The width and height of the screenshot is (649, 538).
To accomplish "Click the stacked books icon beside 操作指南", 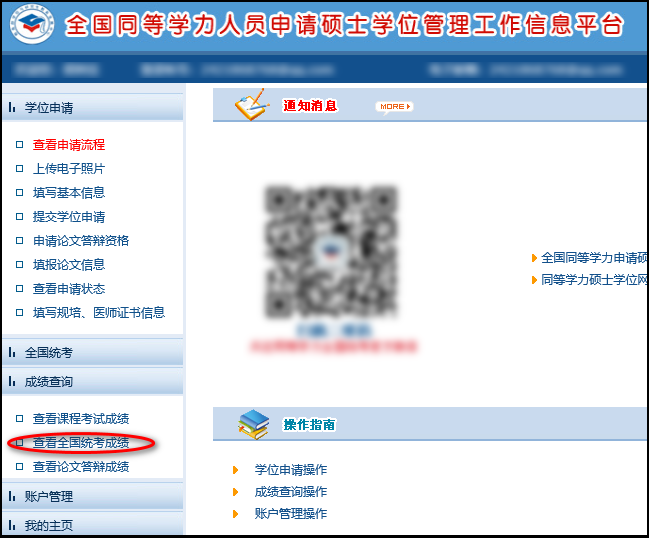I will tap(253, 425).
